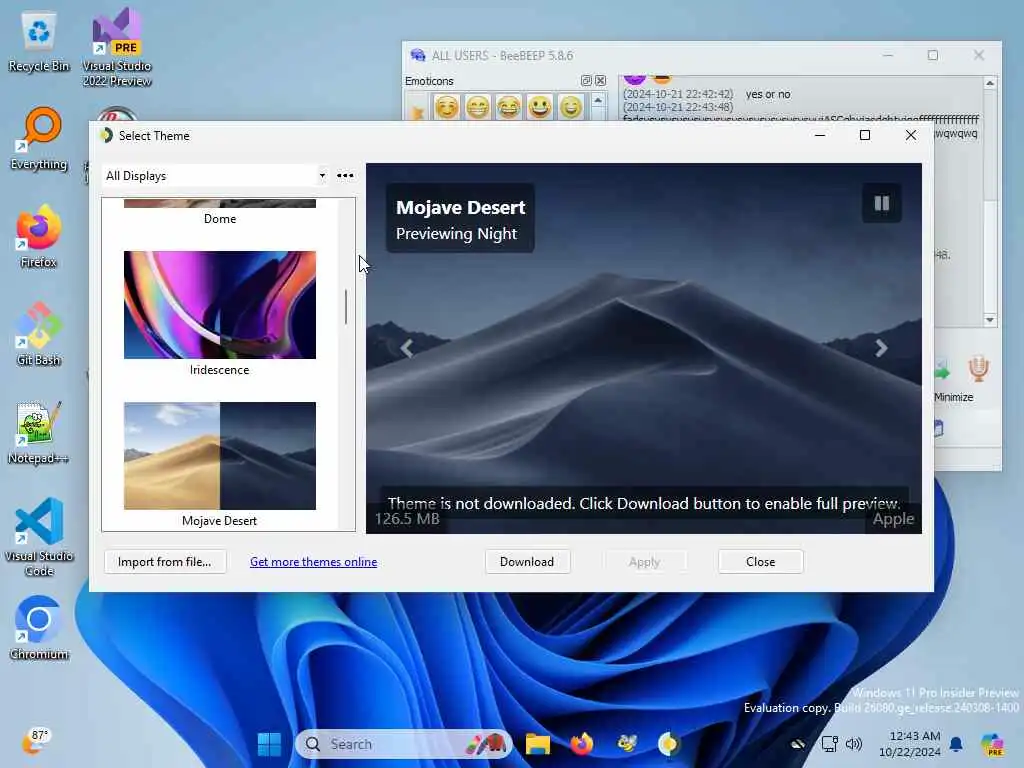Click the microphone icon in BeeBEEP
Viewport: 1024px width, 768px height.
pos(978,369)
